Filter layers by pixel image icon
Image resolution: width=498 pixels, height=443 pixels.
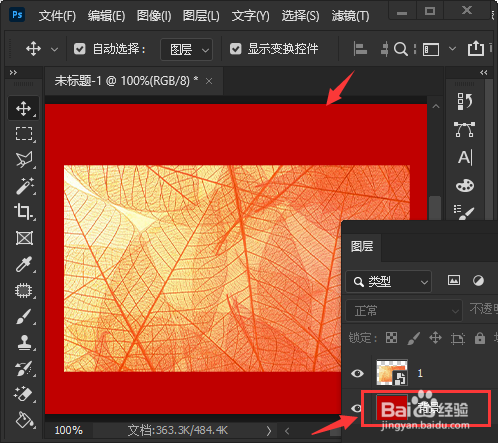(x=454, y=280)
